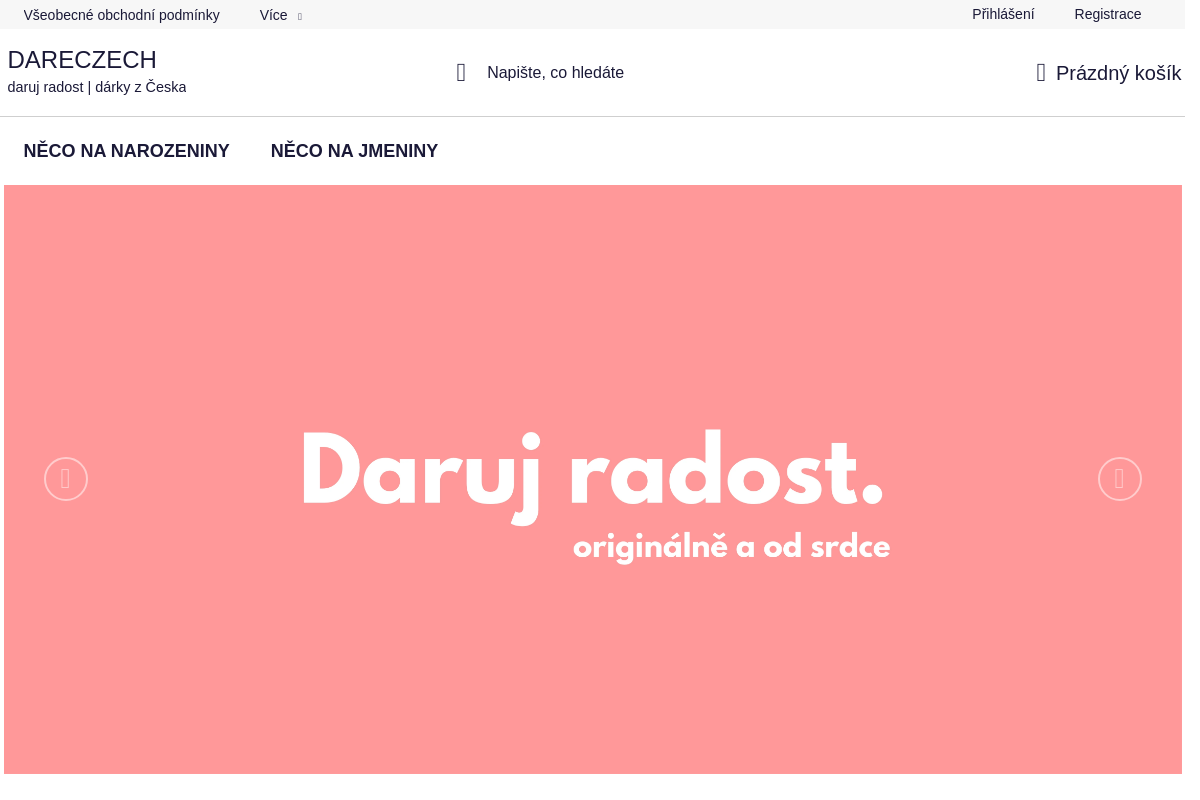Click the 'Daruj radost.' banner headline
Viewport: 1200px width, 800px height.
point(592,471)
